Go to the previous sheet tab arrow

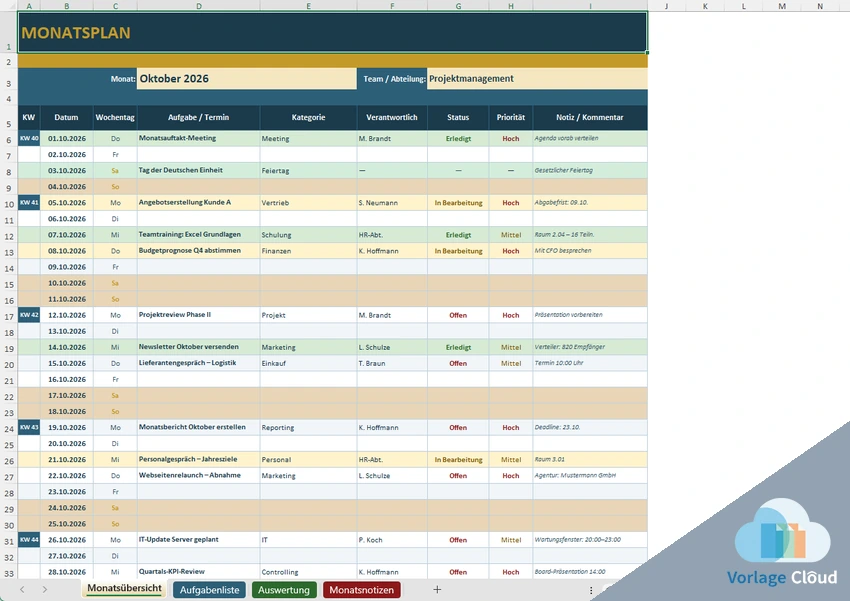coord(22,590)
